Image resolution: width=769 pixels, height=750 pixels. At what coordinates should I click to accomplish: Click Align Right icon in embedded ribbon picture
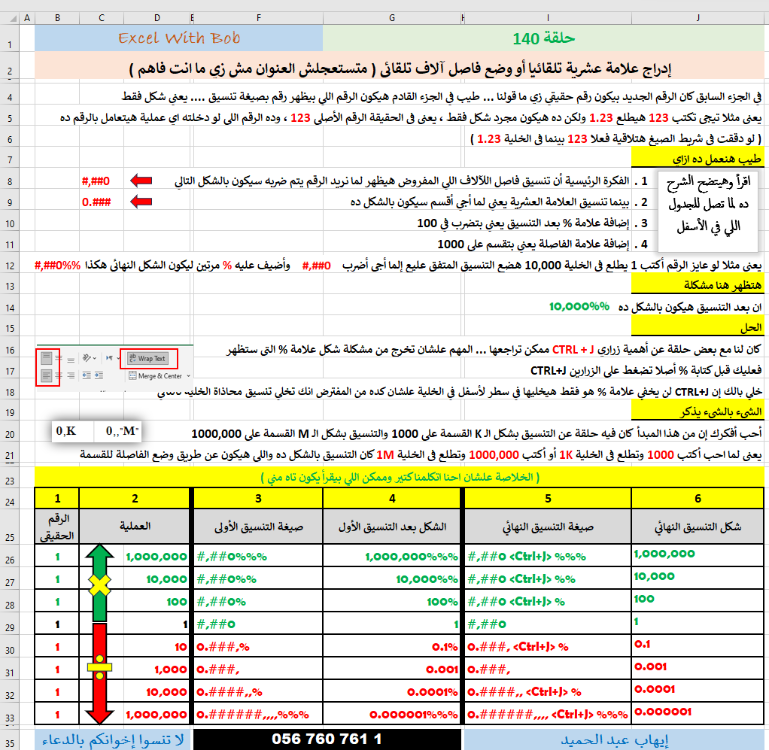[71, 376]
